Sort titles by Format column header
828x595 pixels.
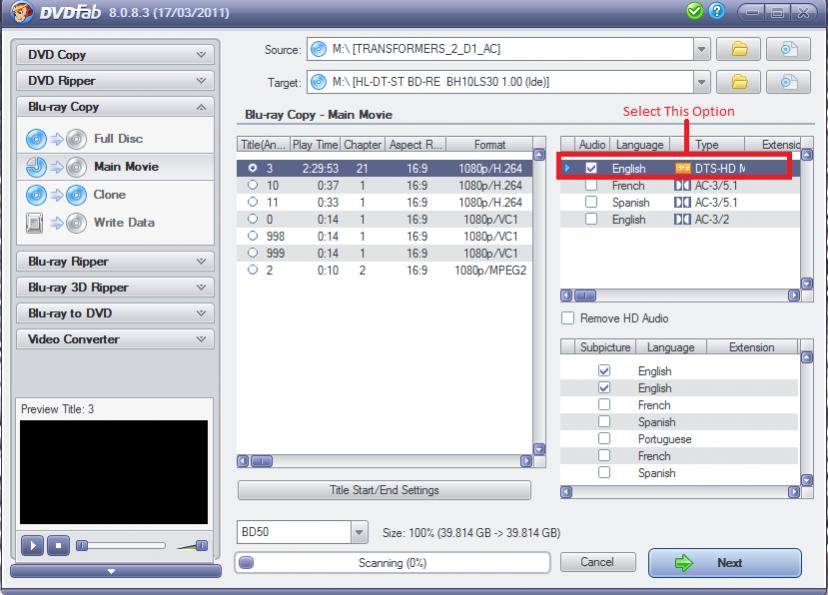tap(490, 145)
